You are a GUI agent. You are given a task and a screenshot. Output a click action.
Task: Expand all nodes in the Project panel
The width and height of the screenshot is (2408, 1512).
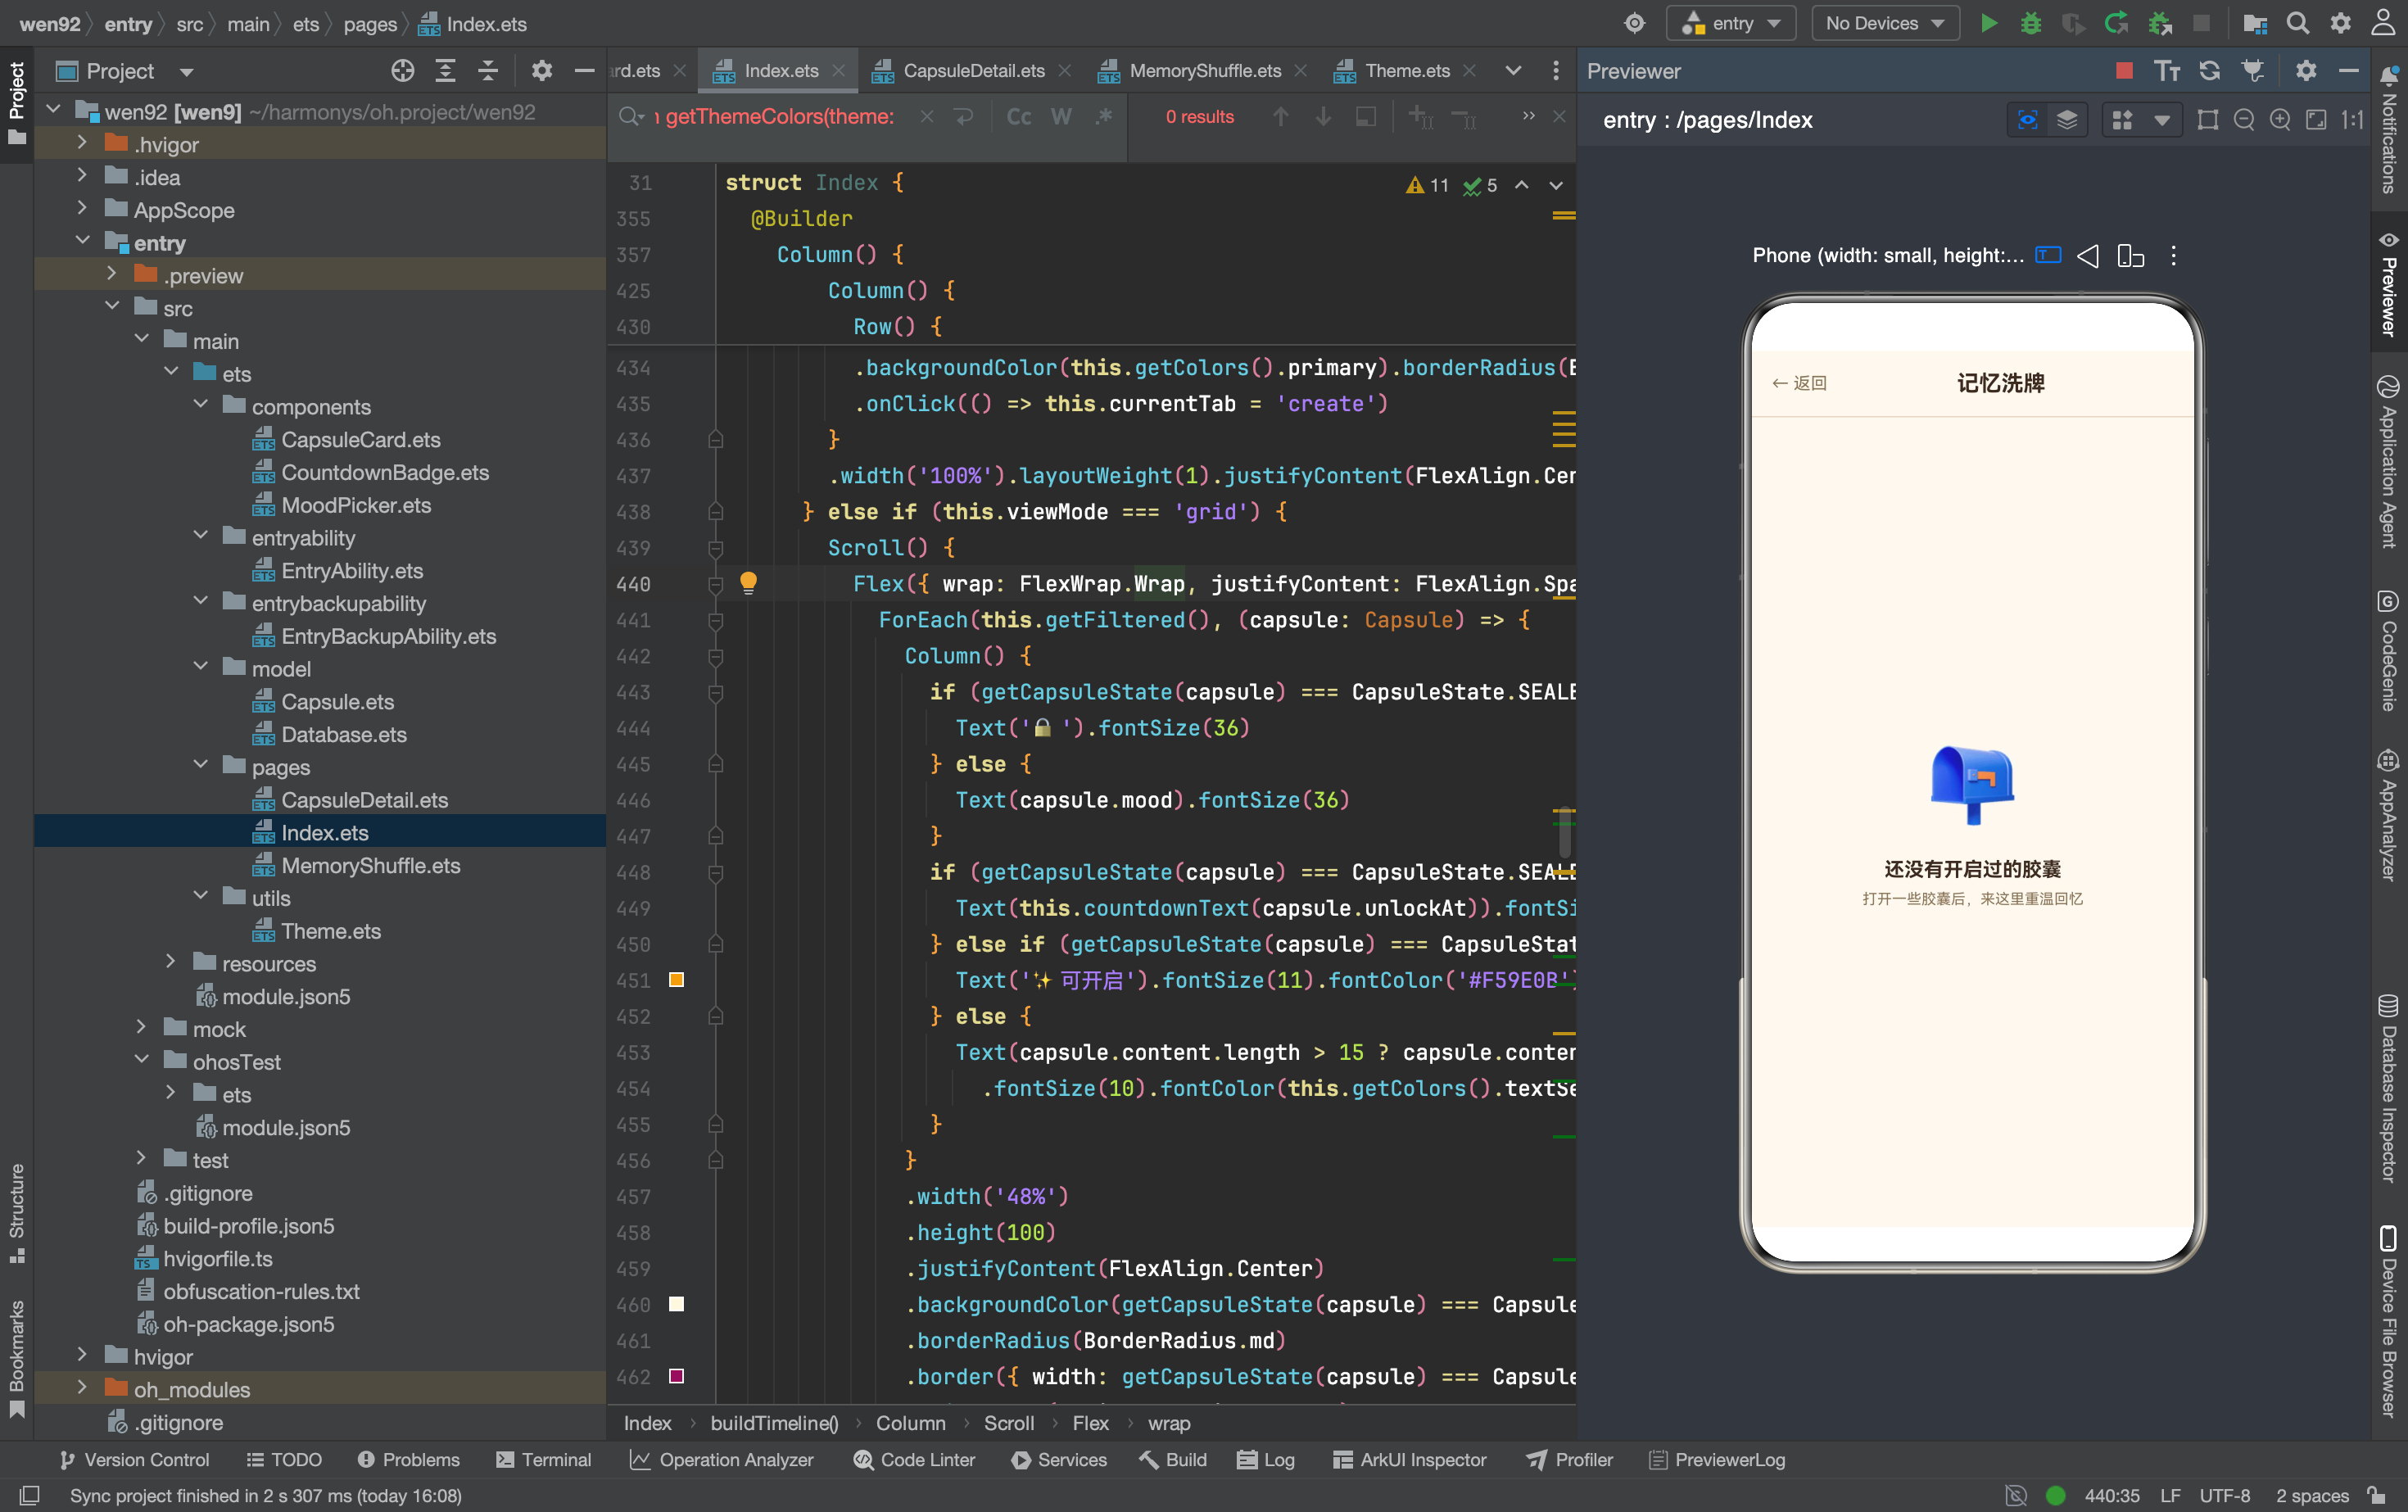tap(446, 71)
